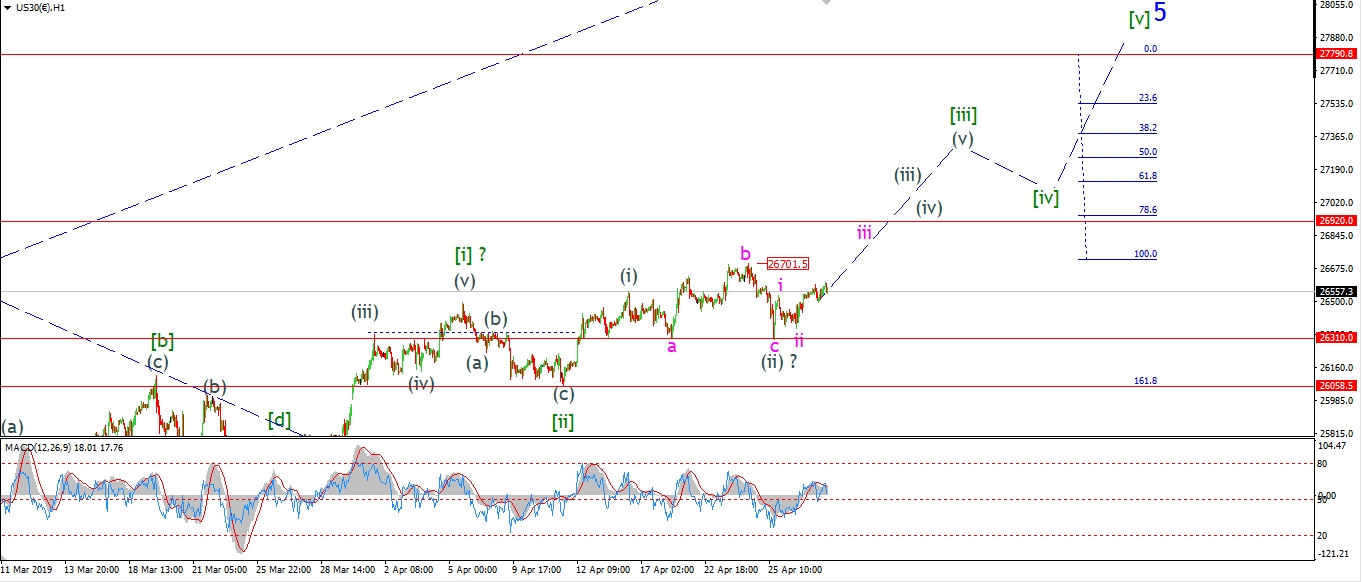Image resolution: width=1362 pixels, height=582 pixels.
Task: Select the magenta iii wave label
Action: point(865,232)
